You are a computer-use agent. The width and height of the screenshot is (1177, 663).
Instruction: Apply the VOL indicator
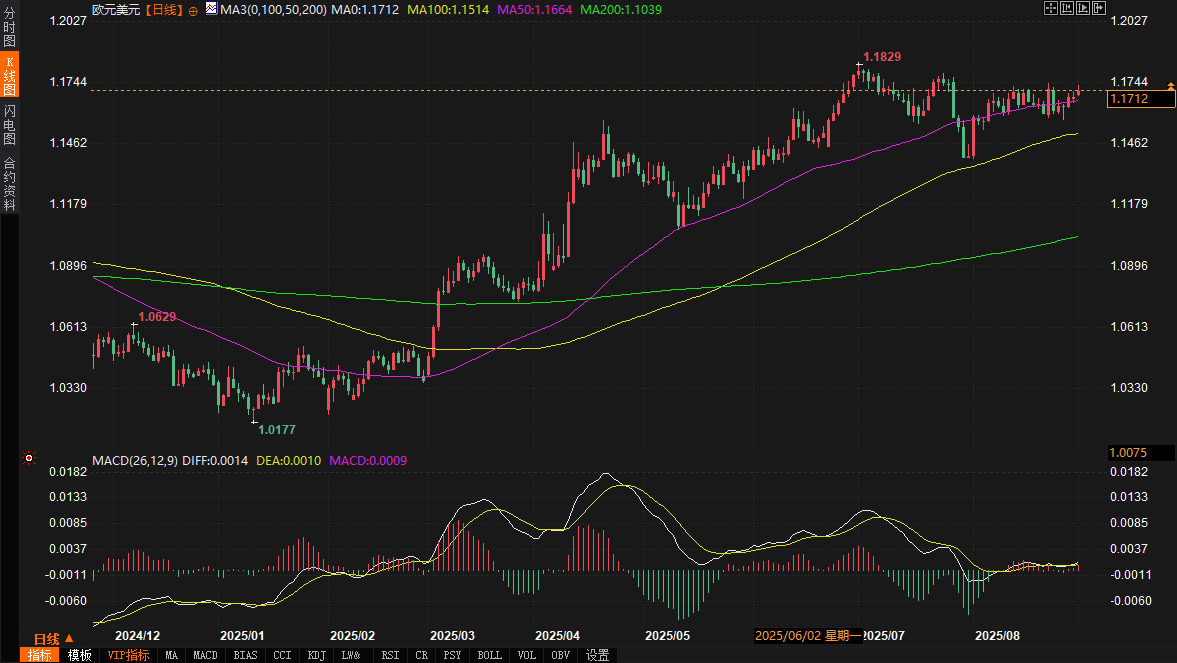526,655
